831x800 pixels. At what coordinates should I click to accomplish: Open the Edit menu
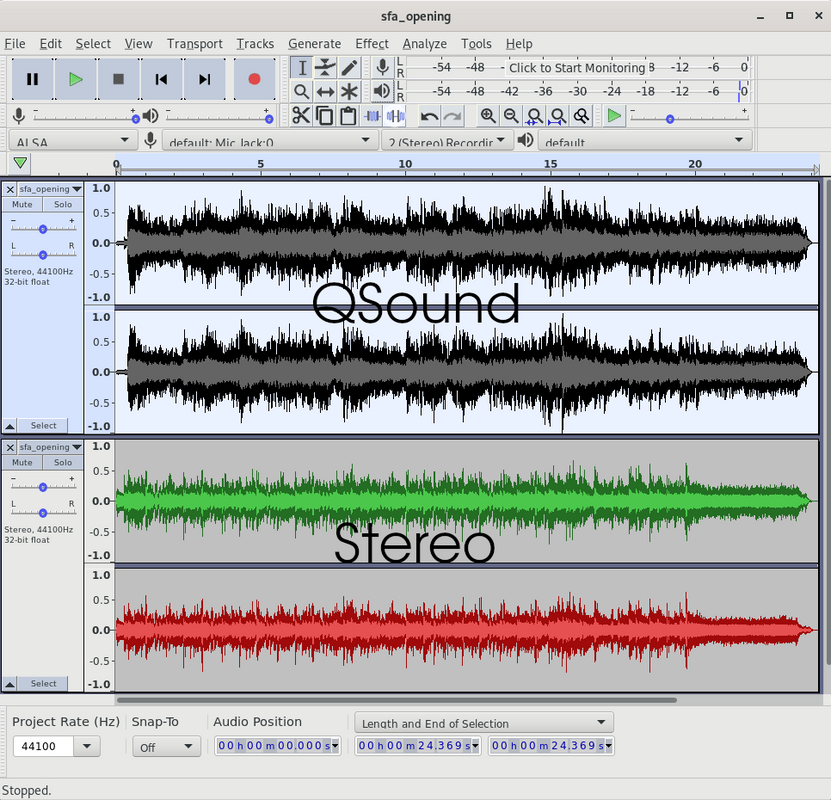coord(51,44)
